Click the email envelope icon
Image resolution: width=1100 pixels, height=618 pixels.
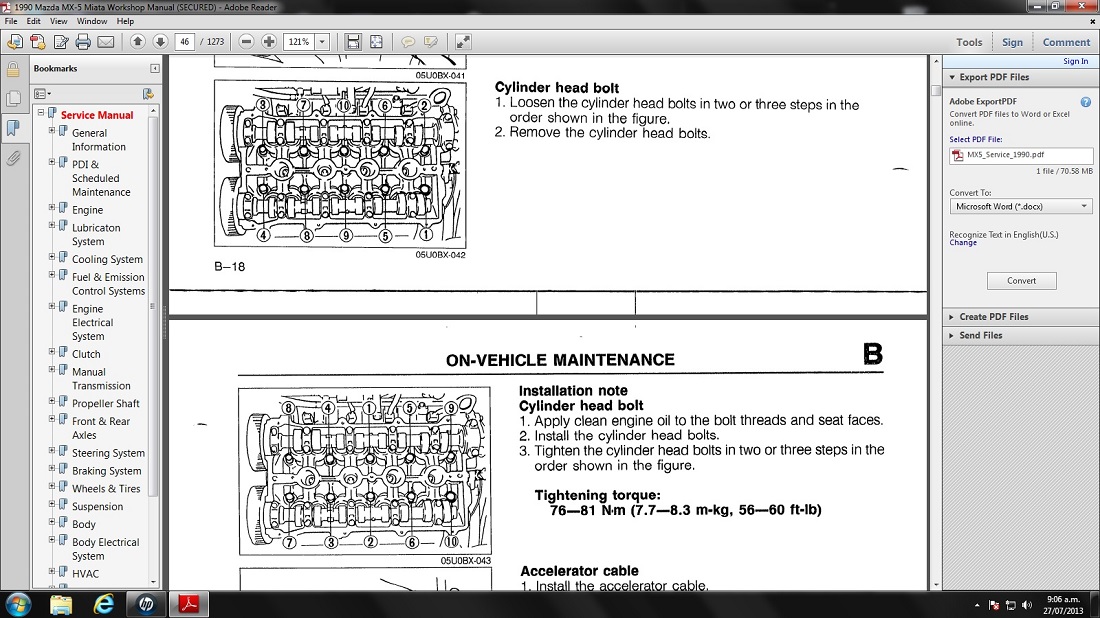point(106,42)
